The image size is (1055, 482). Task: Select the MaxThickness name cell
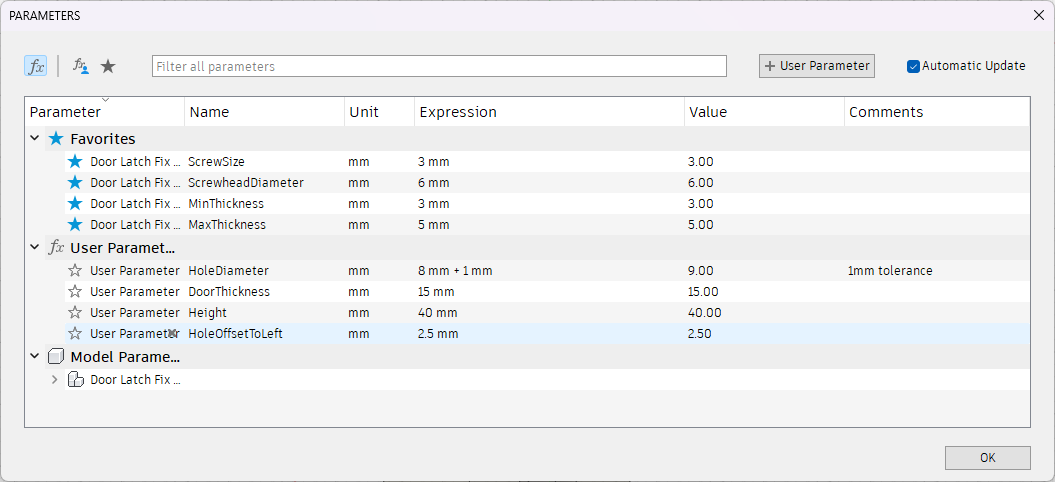(x=264, y=224)
